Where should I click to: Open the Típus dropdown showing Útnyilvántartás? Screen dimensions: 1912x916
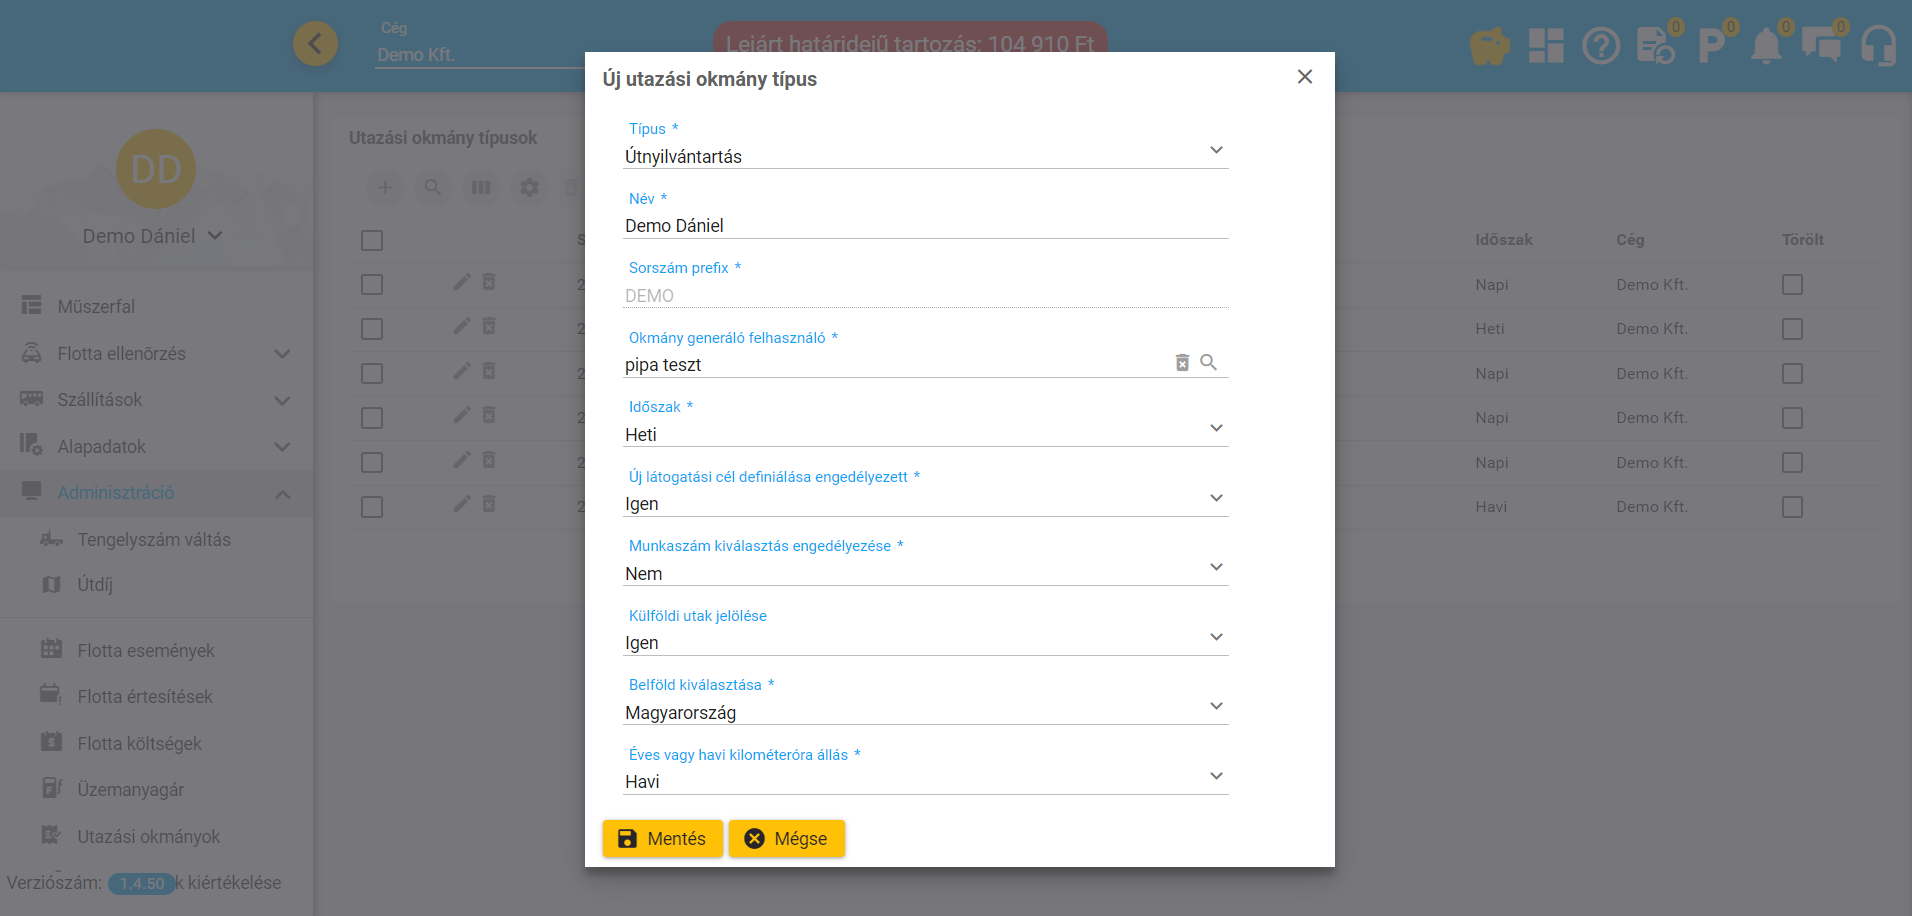pyautogui.click(x=925, y=157)
